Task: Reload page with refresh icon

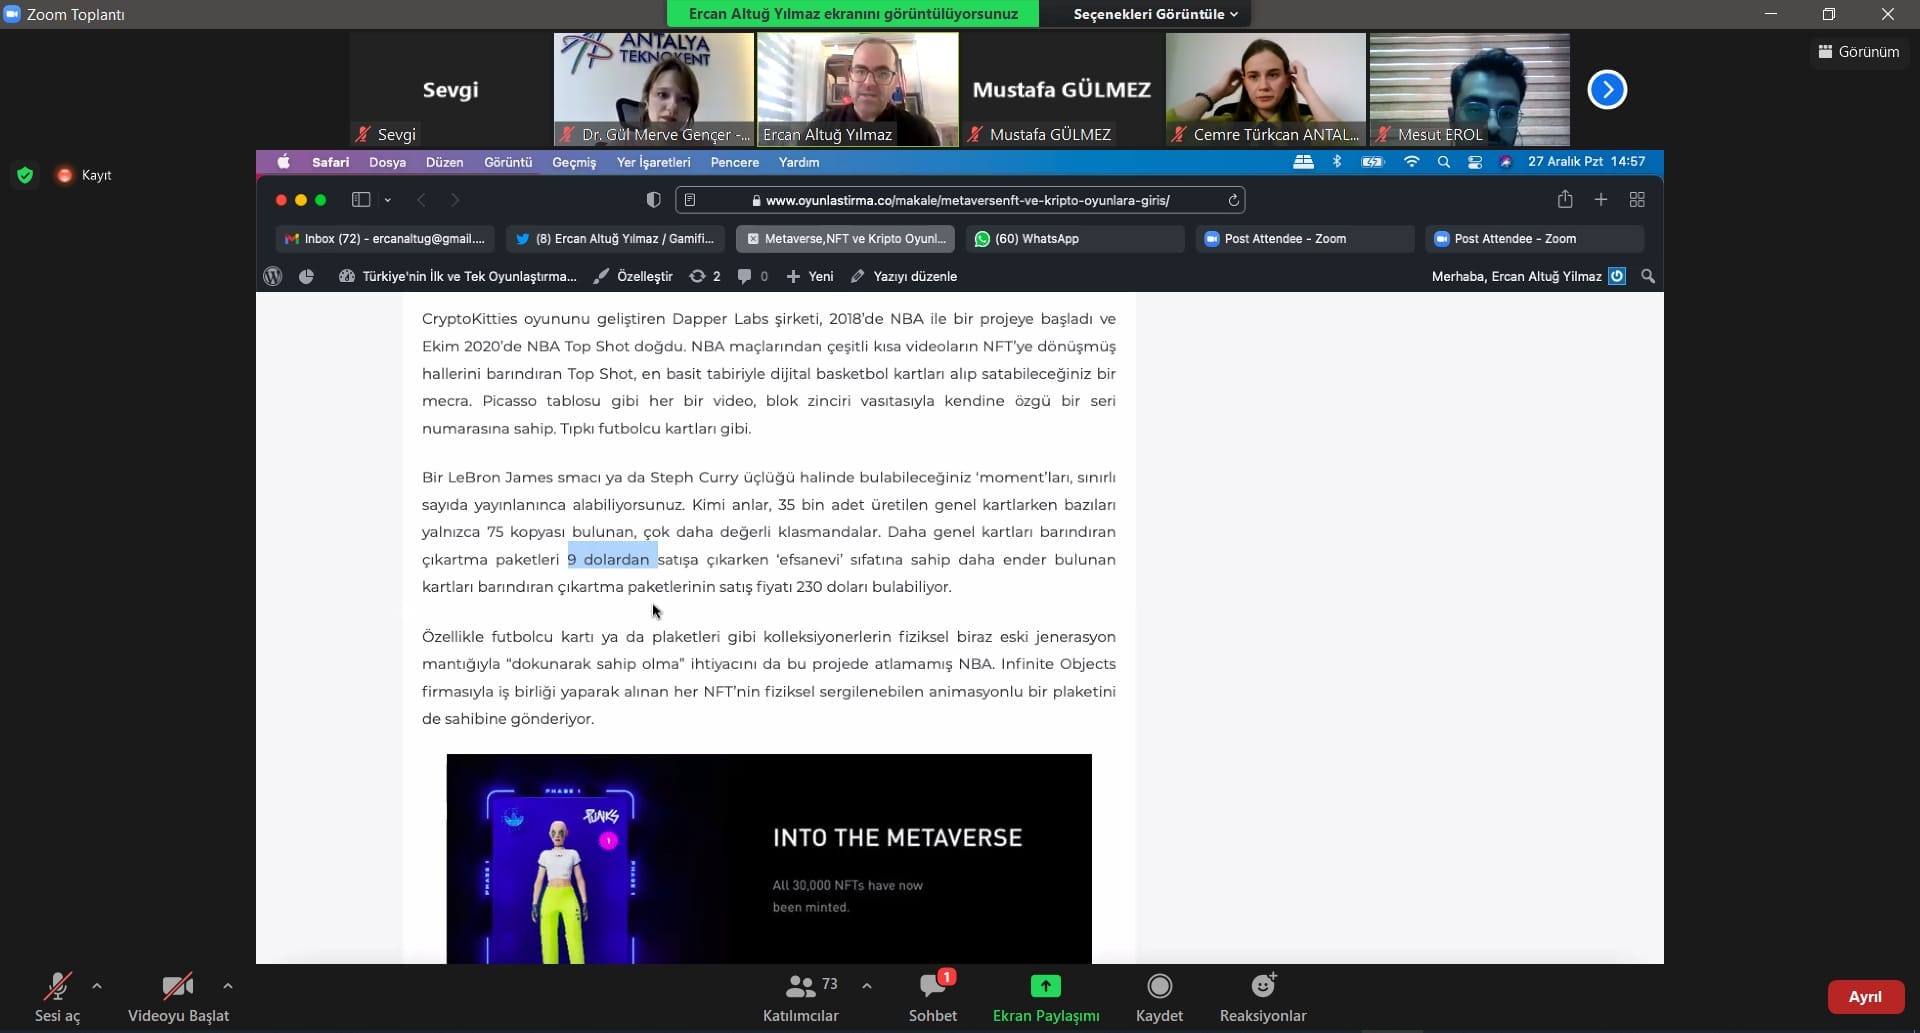Action: (x=1233, y=200)
